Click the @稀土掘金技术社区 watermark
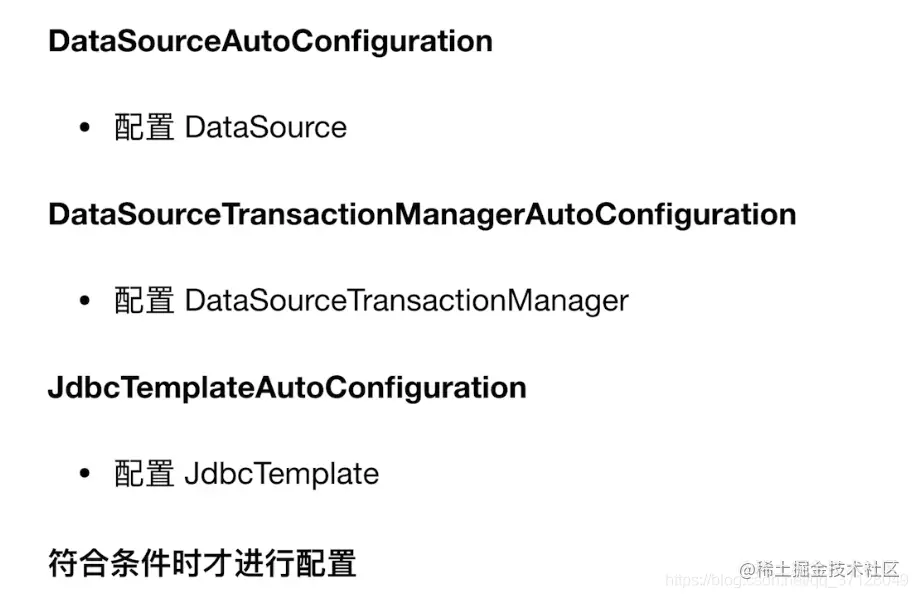 tap(820, 569)
